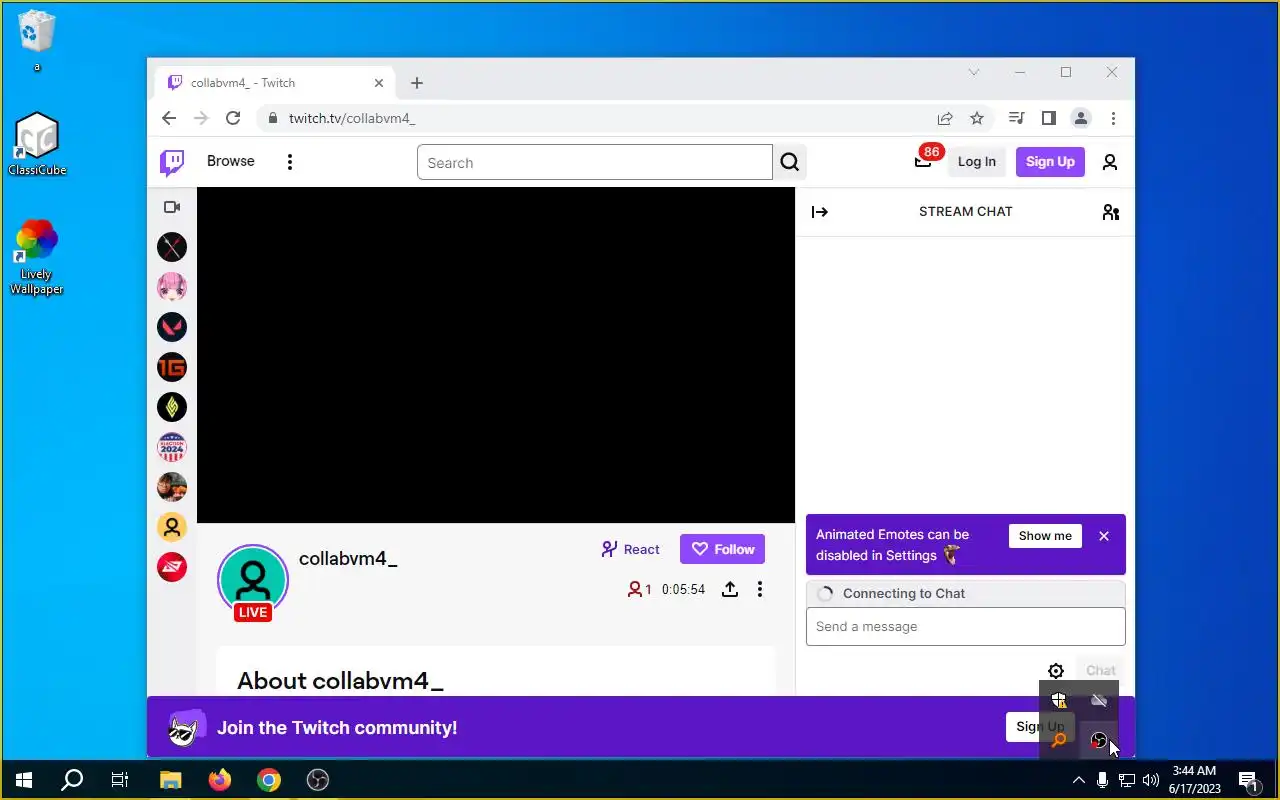The height and width of the screenshot is (800, 1280).
Task: Click the Log In button
Action: pyautogui.click(x=977, y=162)
